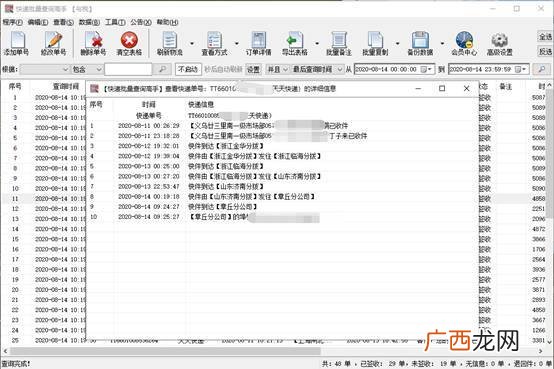Click the 全选 (select all) button

(x=546, y=36)
